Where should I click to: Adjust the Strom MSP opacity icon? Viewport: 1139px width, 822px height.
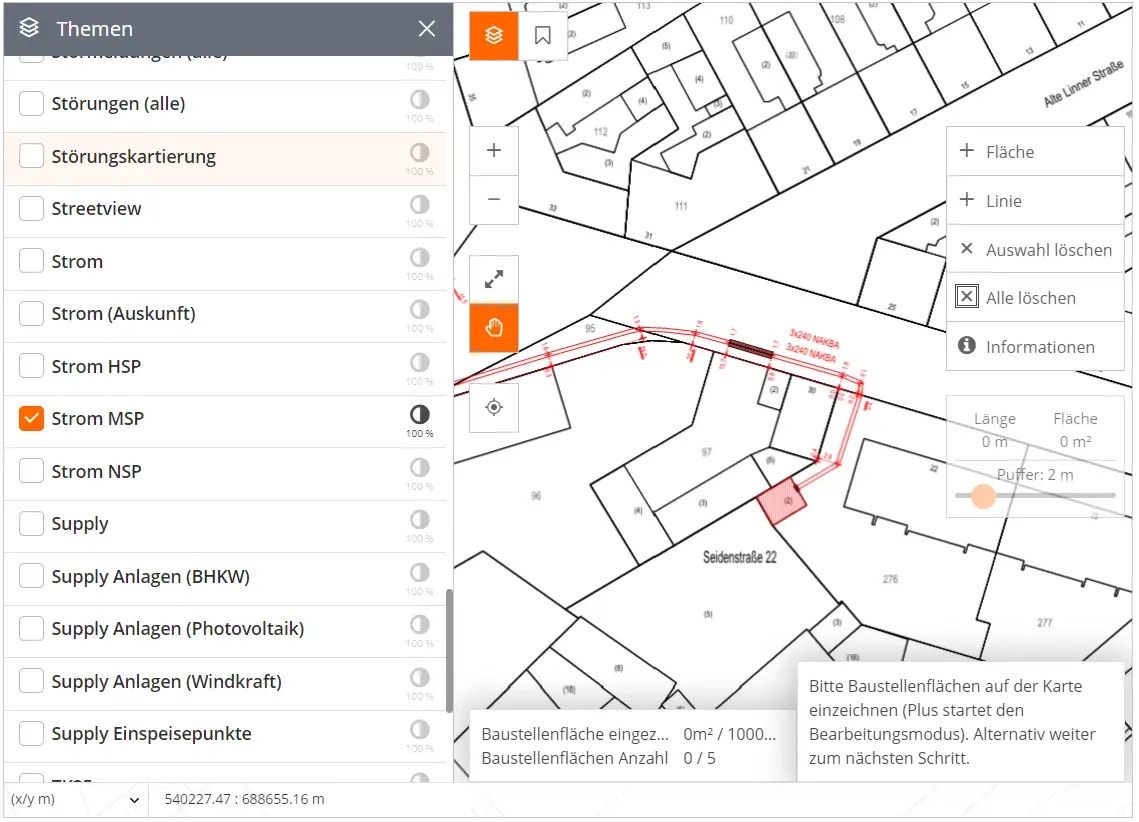pyautogui.click(x=419, y=414)
